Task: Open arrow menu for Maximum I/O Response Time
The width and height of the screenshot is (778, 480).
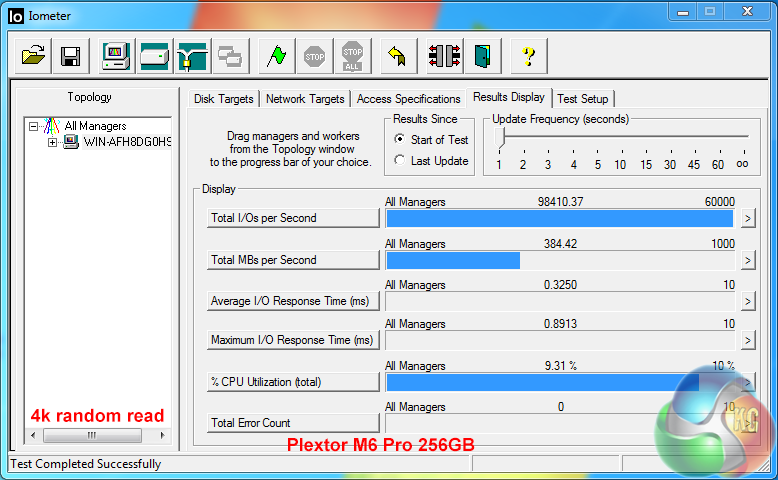Action: 748,341
